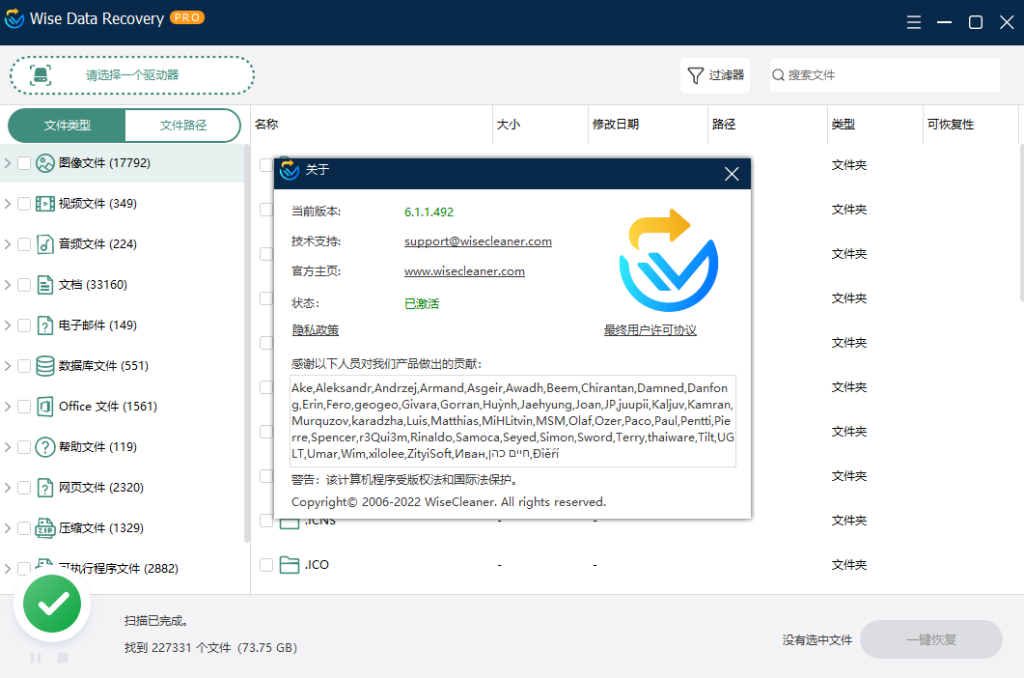The image size is (1024, 678).
Task: Check the 文档 (33160) checkbox
Action: coord(24,285)
